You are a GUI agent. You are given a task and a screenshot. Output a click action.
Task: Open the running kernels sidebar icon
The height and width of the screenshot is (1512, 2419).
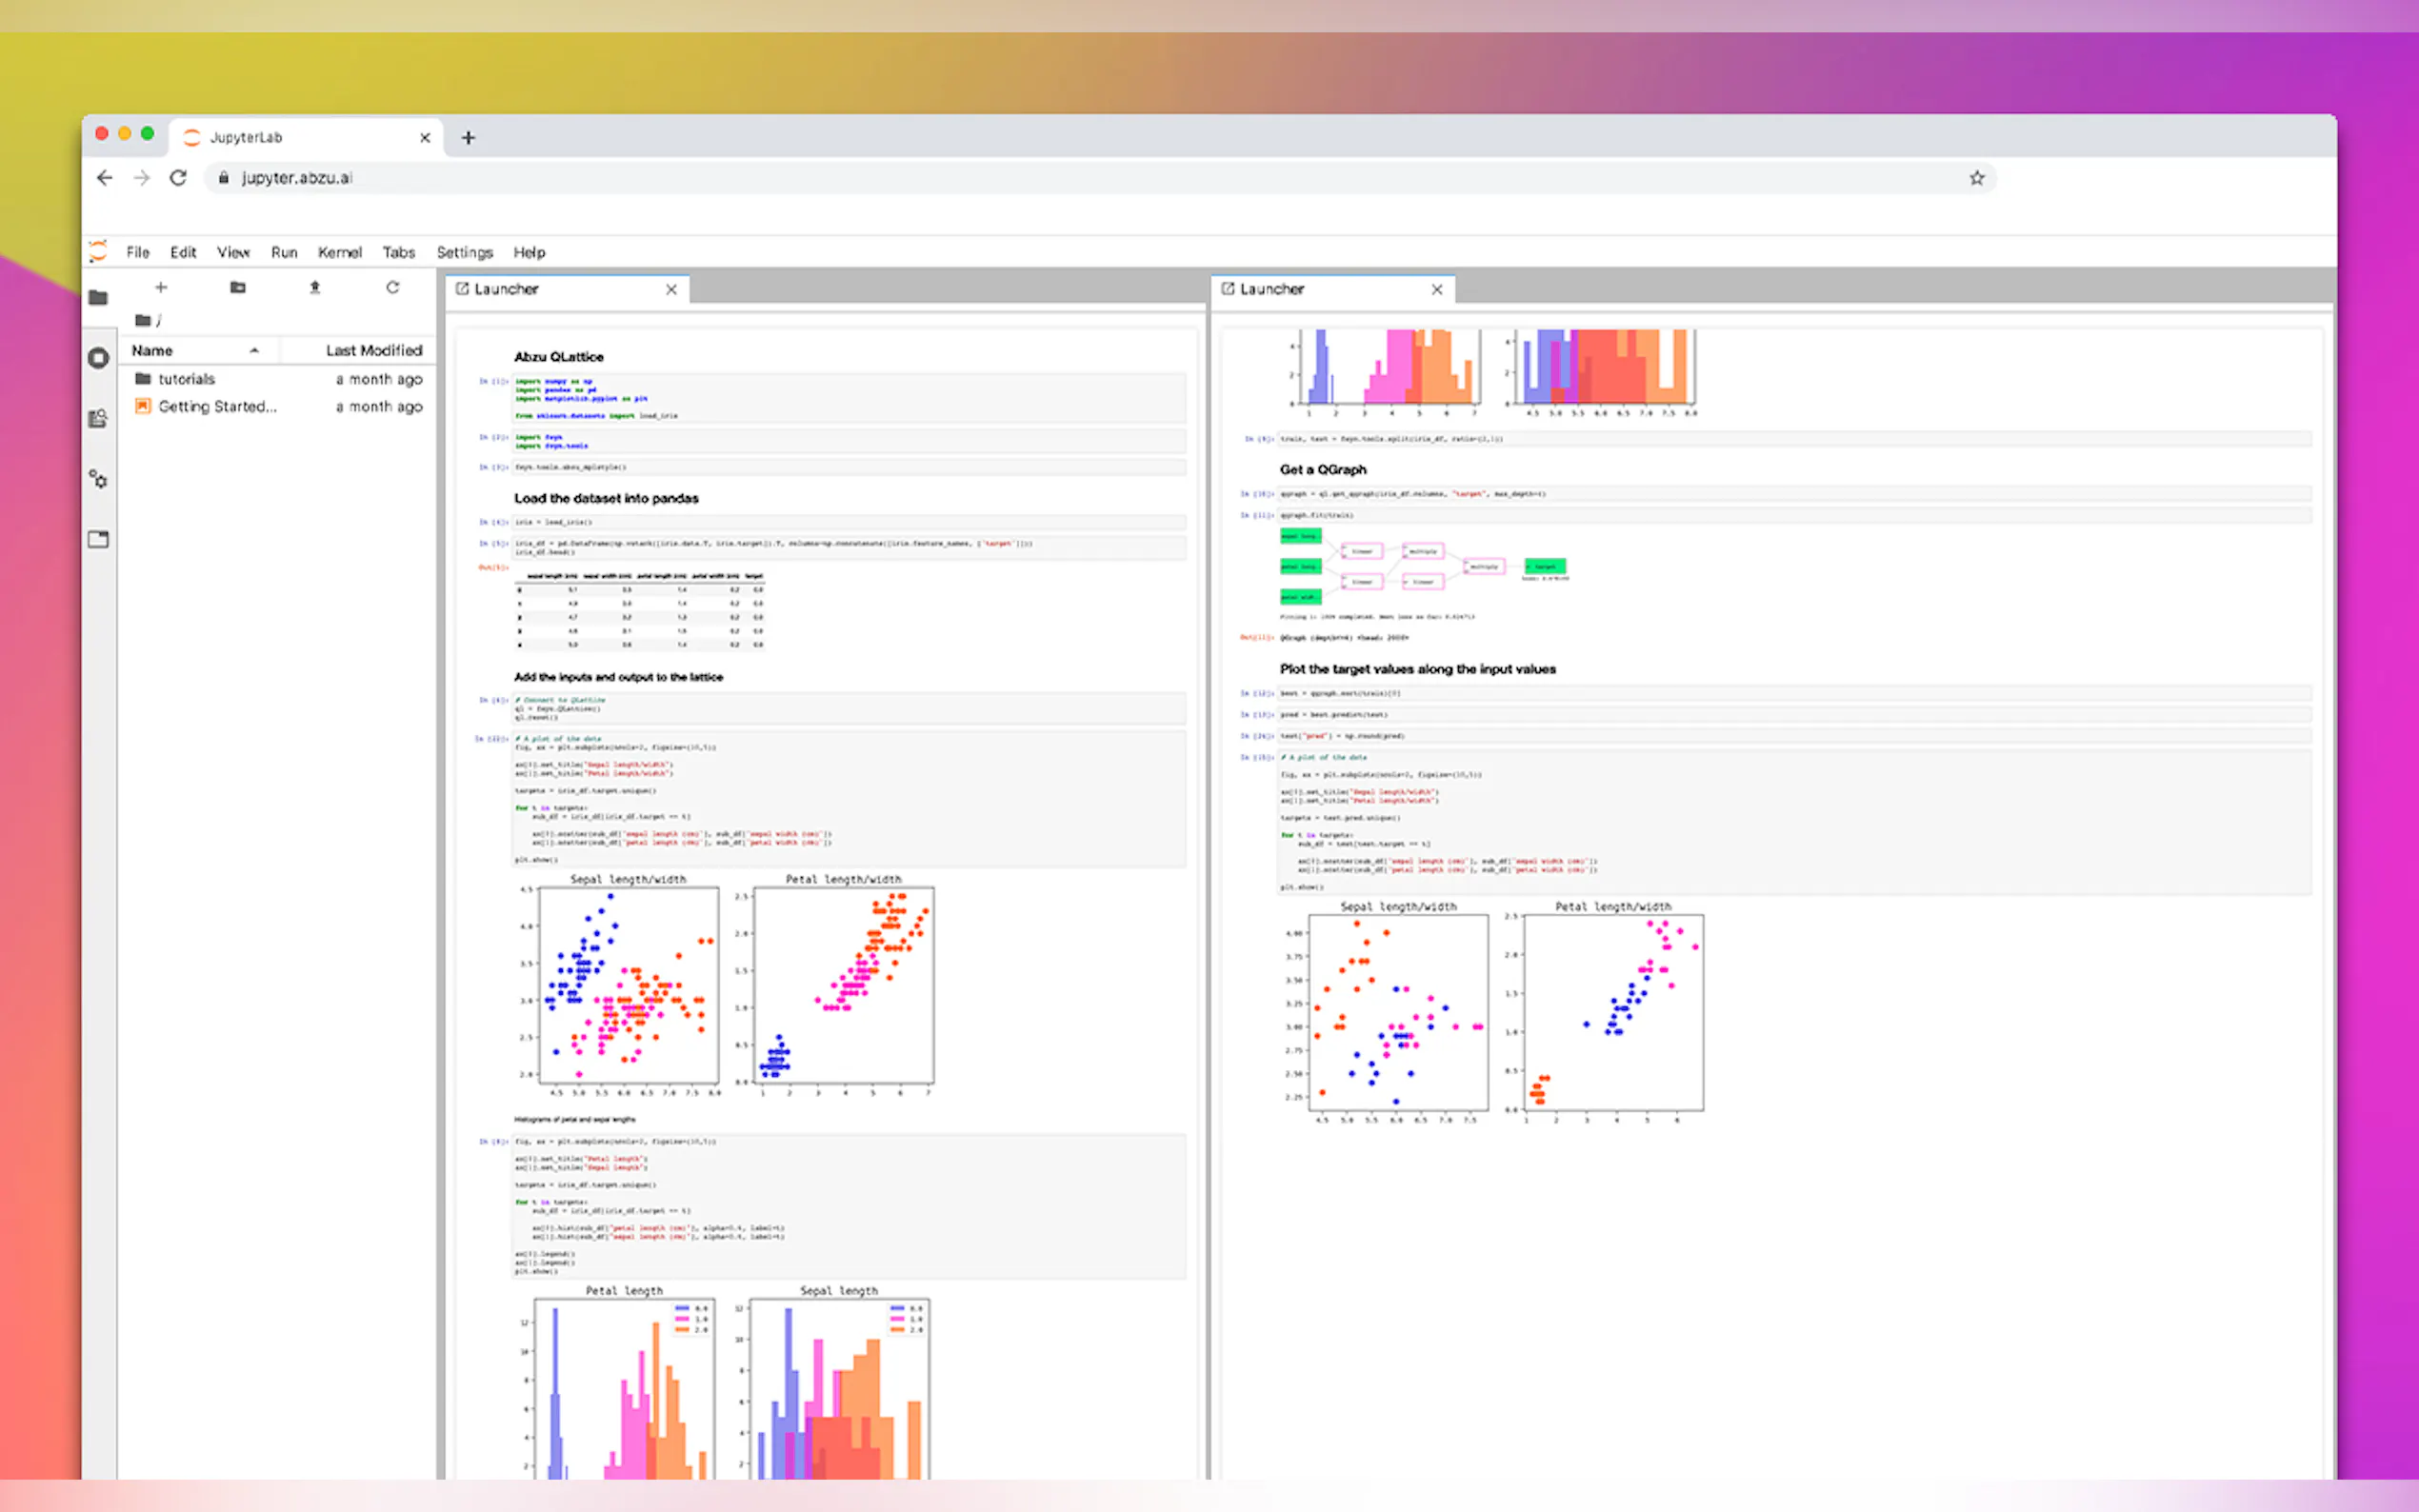tap(98, 358)
